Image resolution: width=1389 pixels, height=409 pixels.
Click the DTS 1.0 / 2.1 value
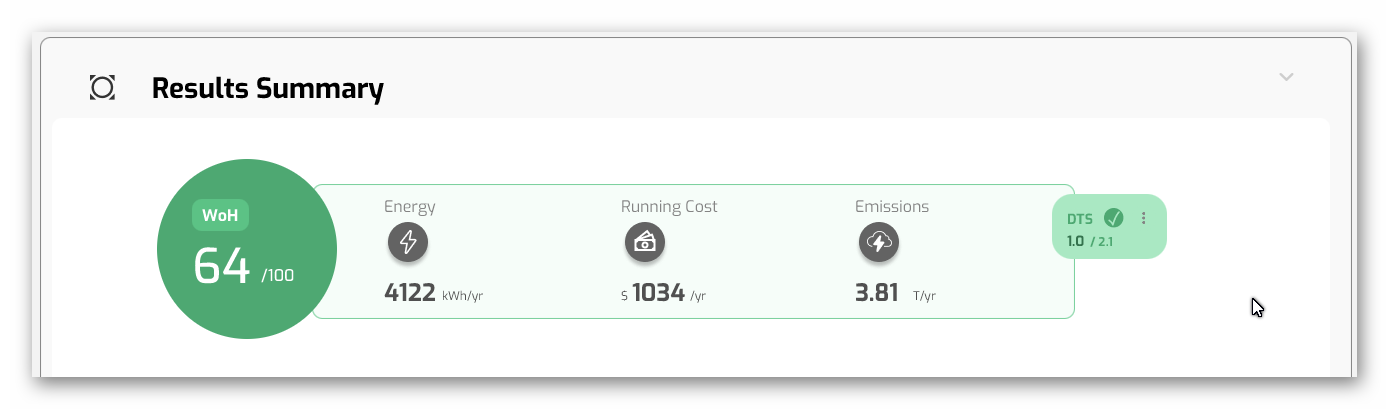pyautogui.click(x=1090, y=242)
